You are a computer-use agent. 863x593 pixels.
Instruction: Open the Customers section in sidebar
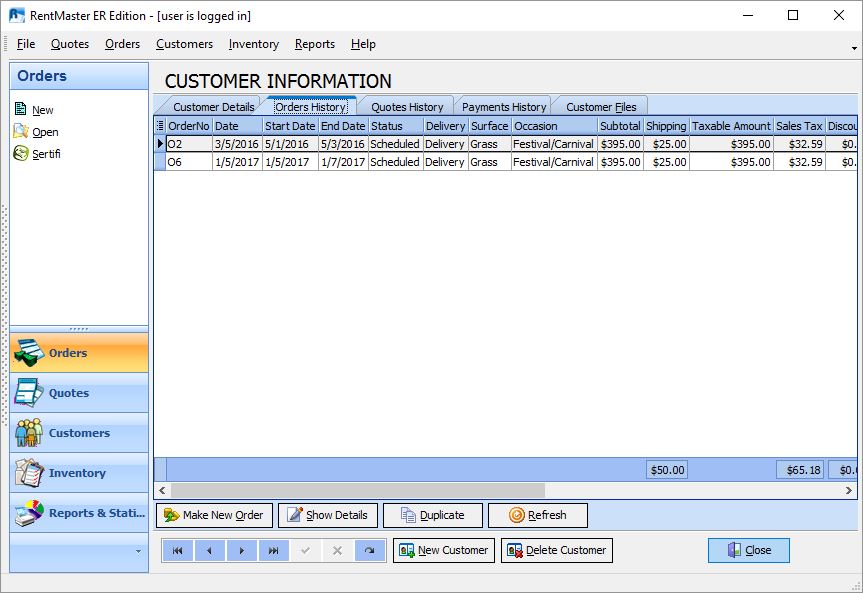coord(79,433)
